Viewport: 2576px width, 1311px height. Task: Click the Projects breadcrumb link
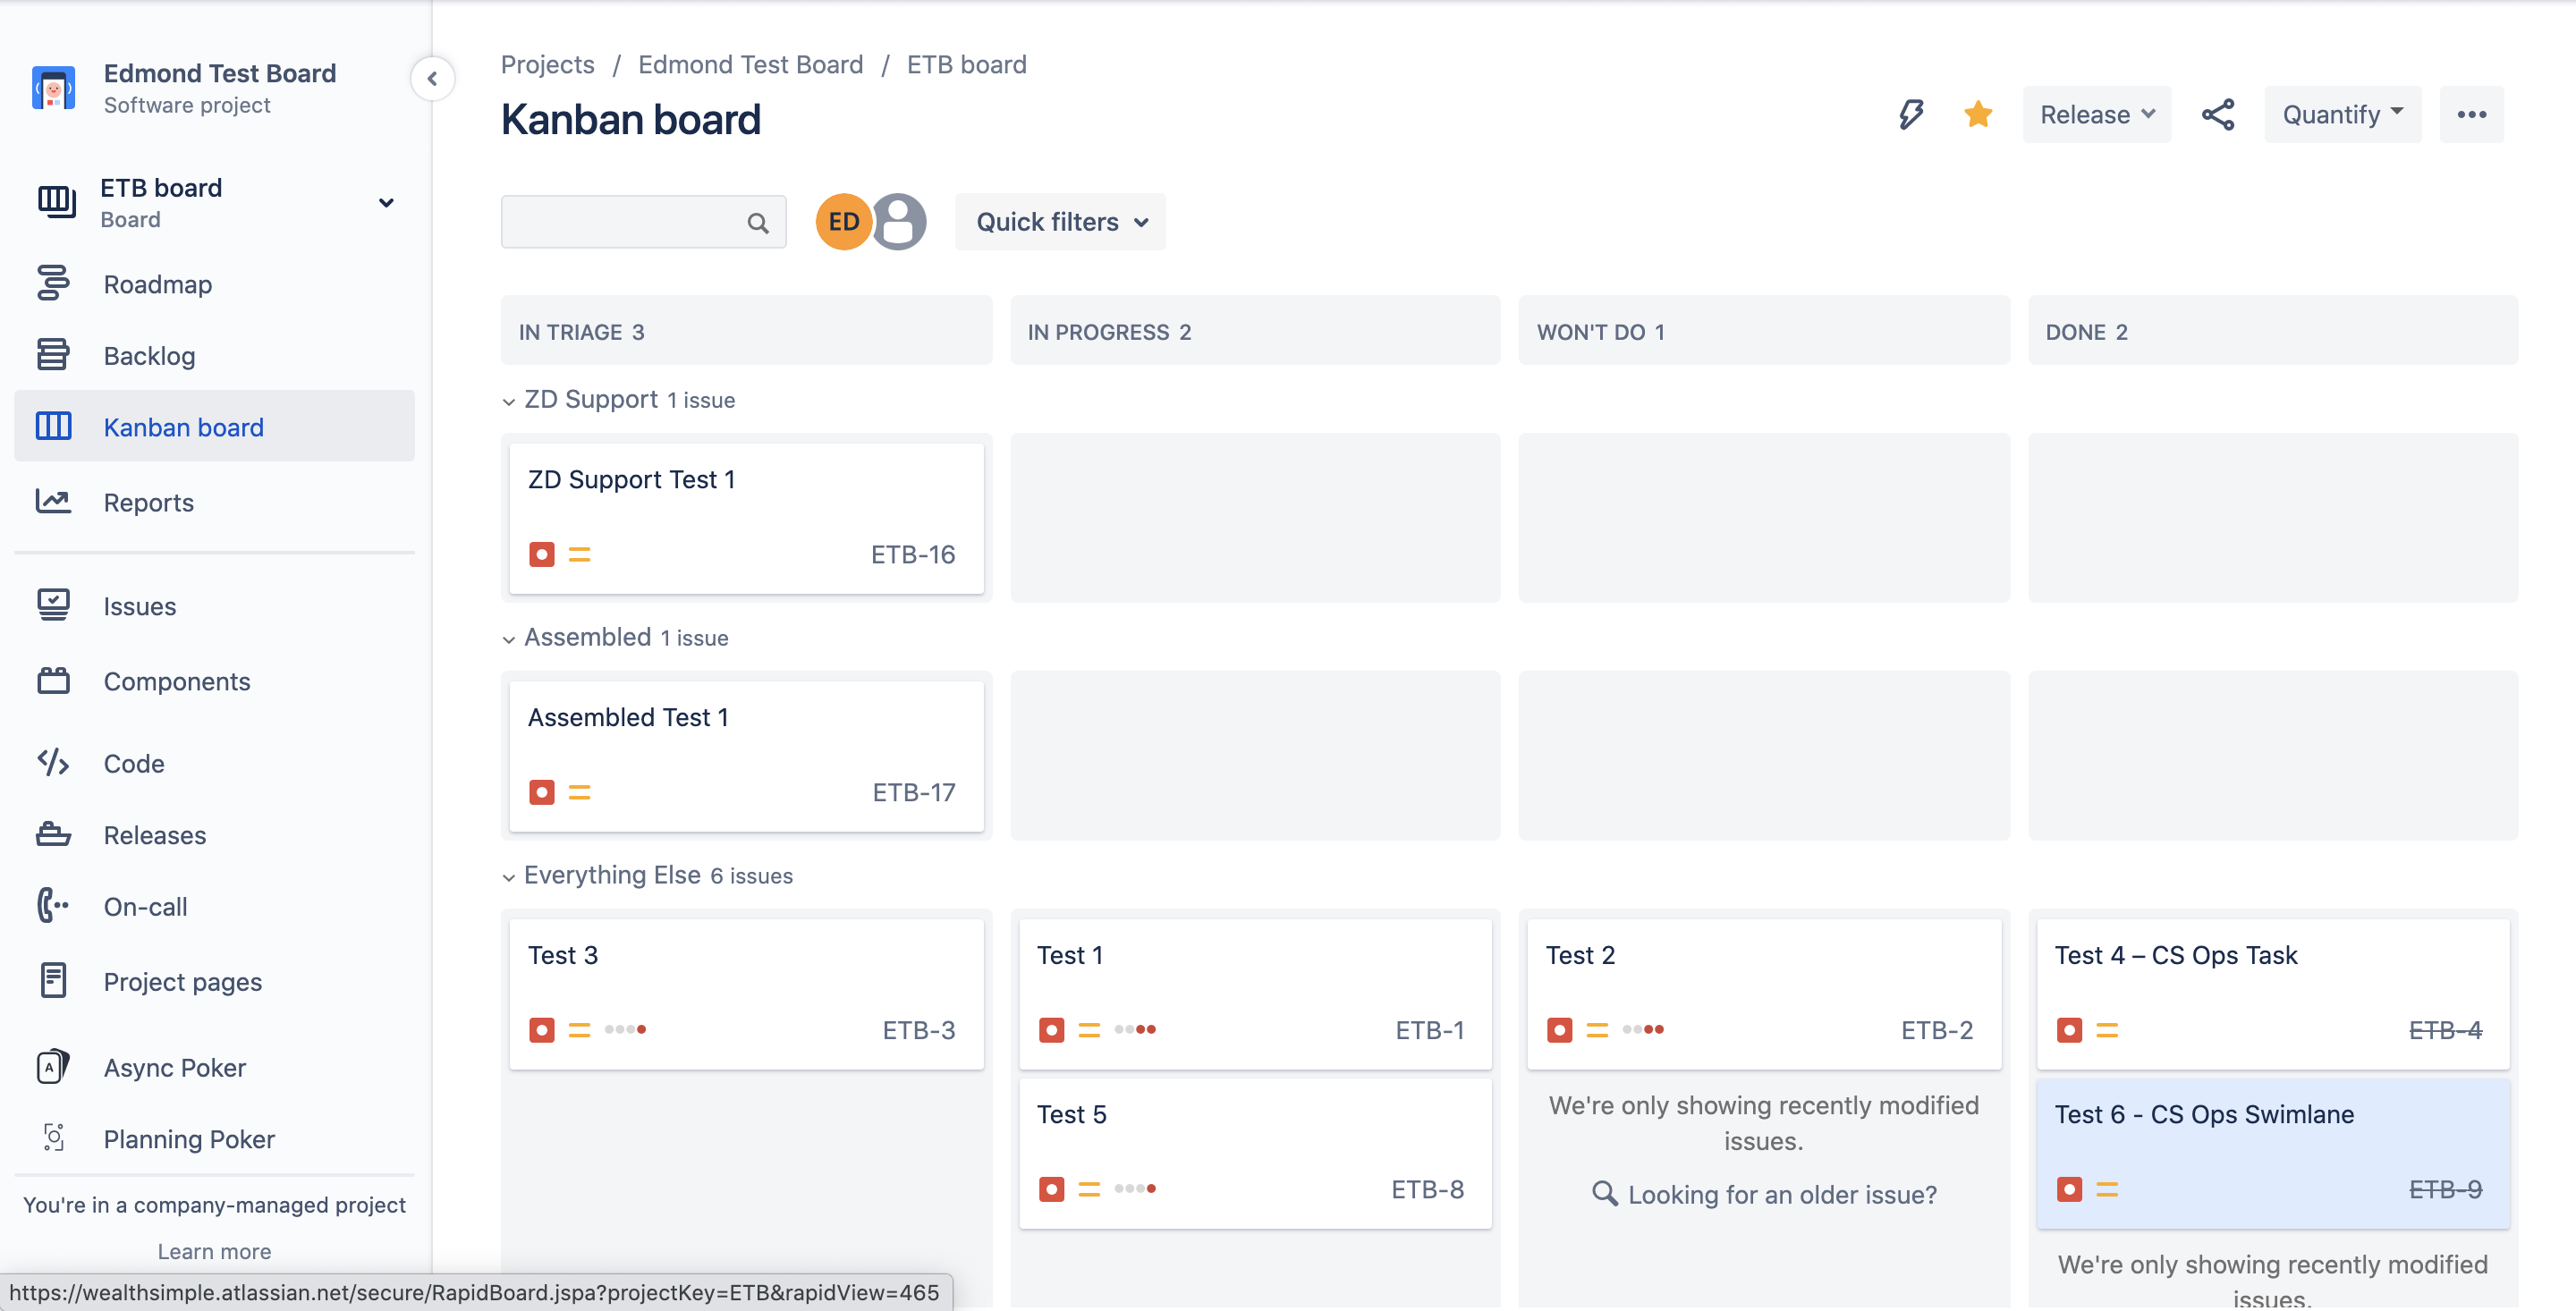(547, 64)
